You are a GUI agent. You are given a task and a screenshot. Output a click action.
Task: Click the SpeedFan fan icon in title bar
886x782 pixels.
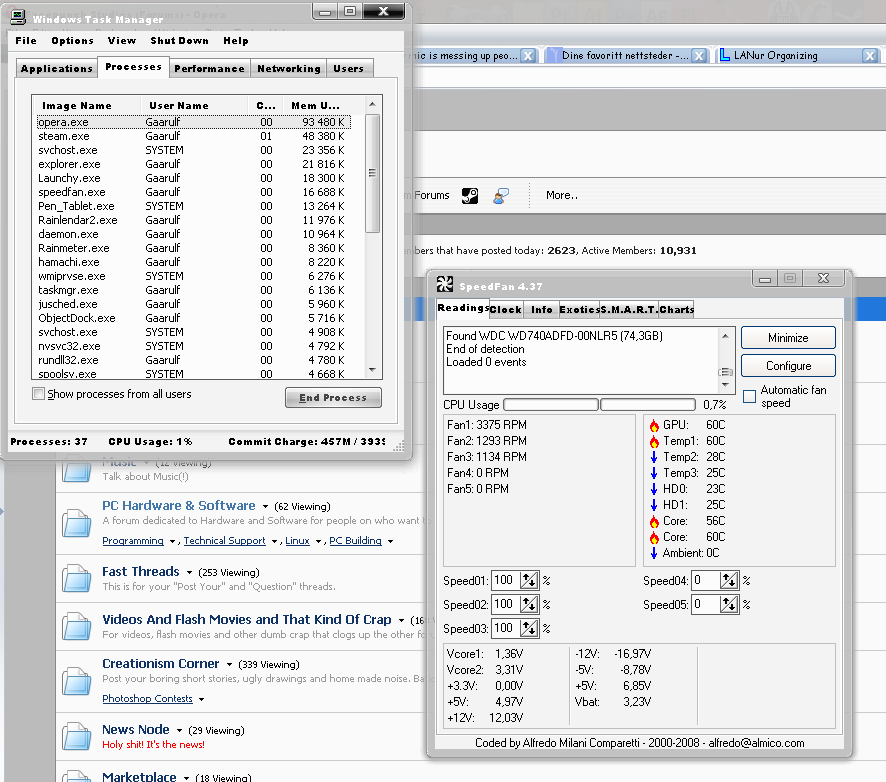pos(445,284)
